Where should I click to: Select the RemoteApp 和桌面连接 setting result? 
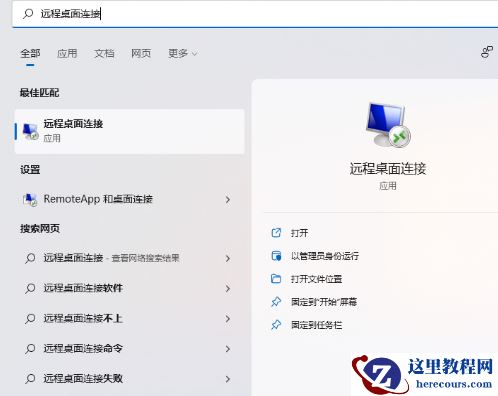[x=130, y=199]
